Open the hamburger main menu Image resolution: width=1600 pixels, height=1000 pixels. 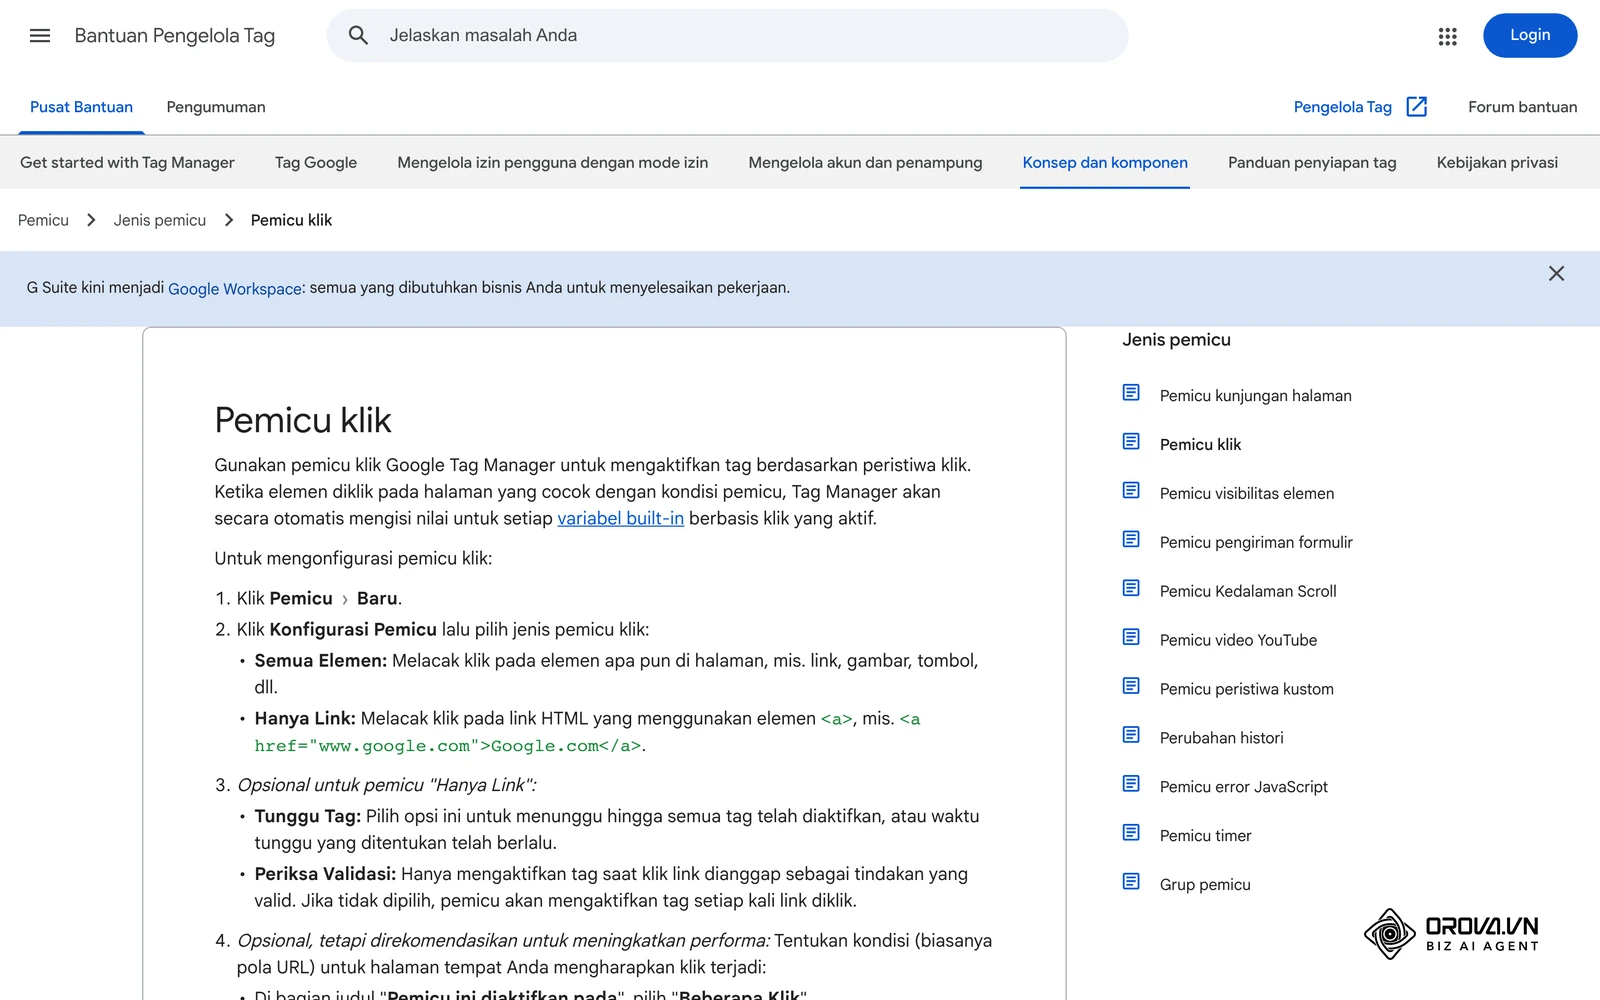click(x=40, y=36)
